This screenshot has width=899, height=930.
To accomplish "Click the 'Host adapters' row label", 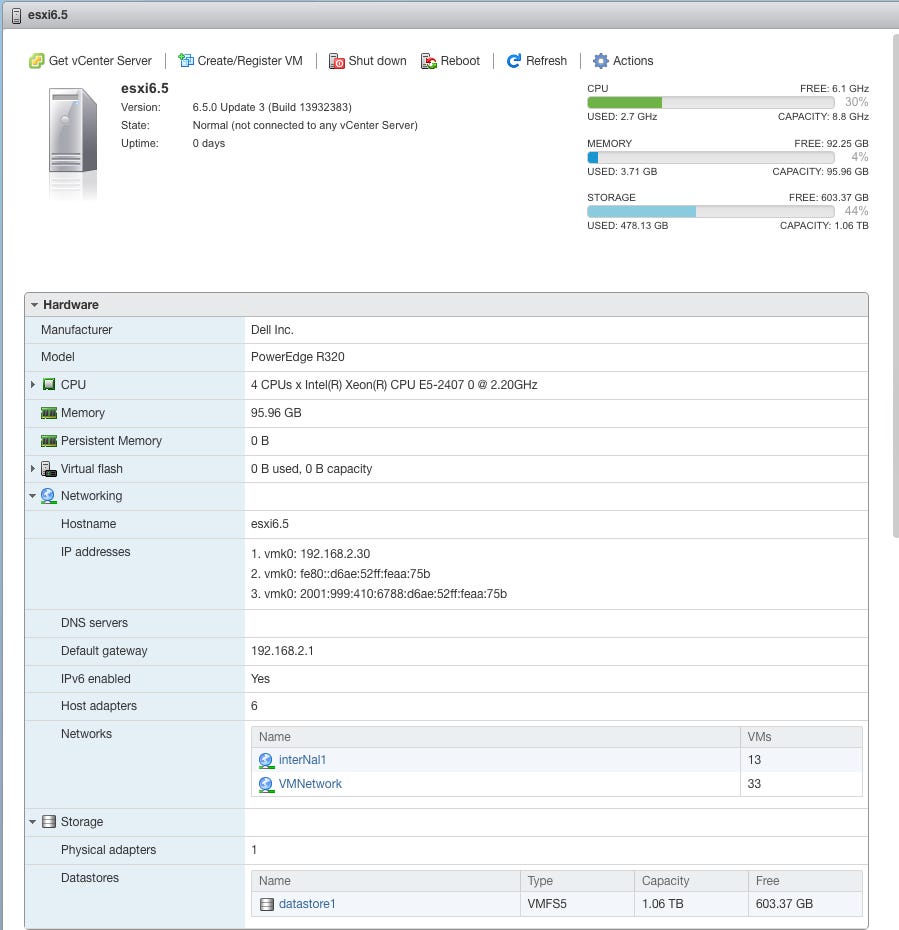I will (x=99, y=706).
